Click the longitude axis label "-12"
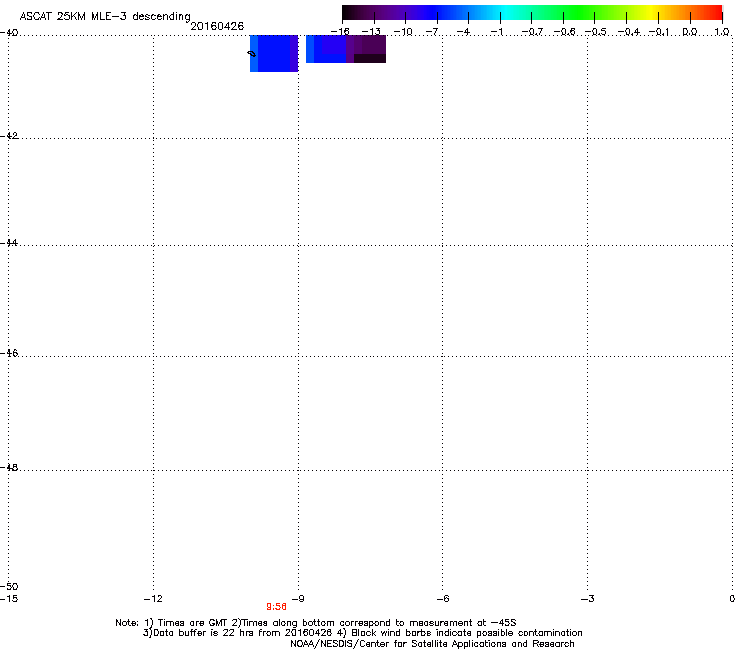The height and width of the screenshot is (650, 740). point(153,599)
